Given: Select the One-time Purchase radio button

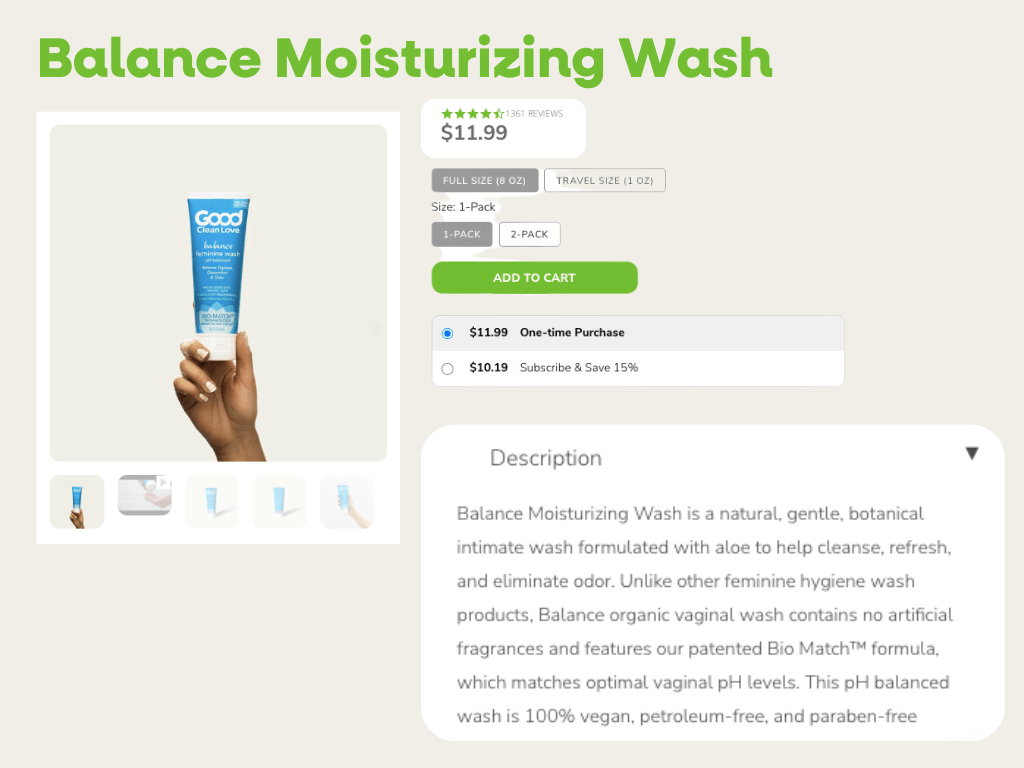Looking at the screenshot, I should 447,333.
